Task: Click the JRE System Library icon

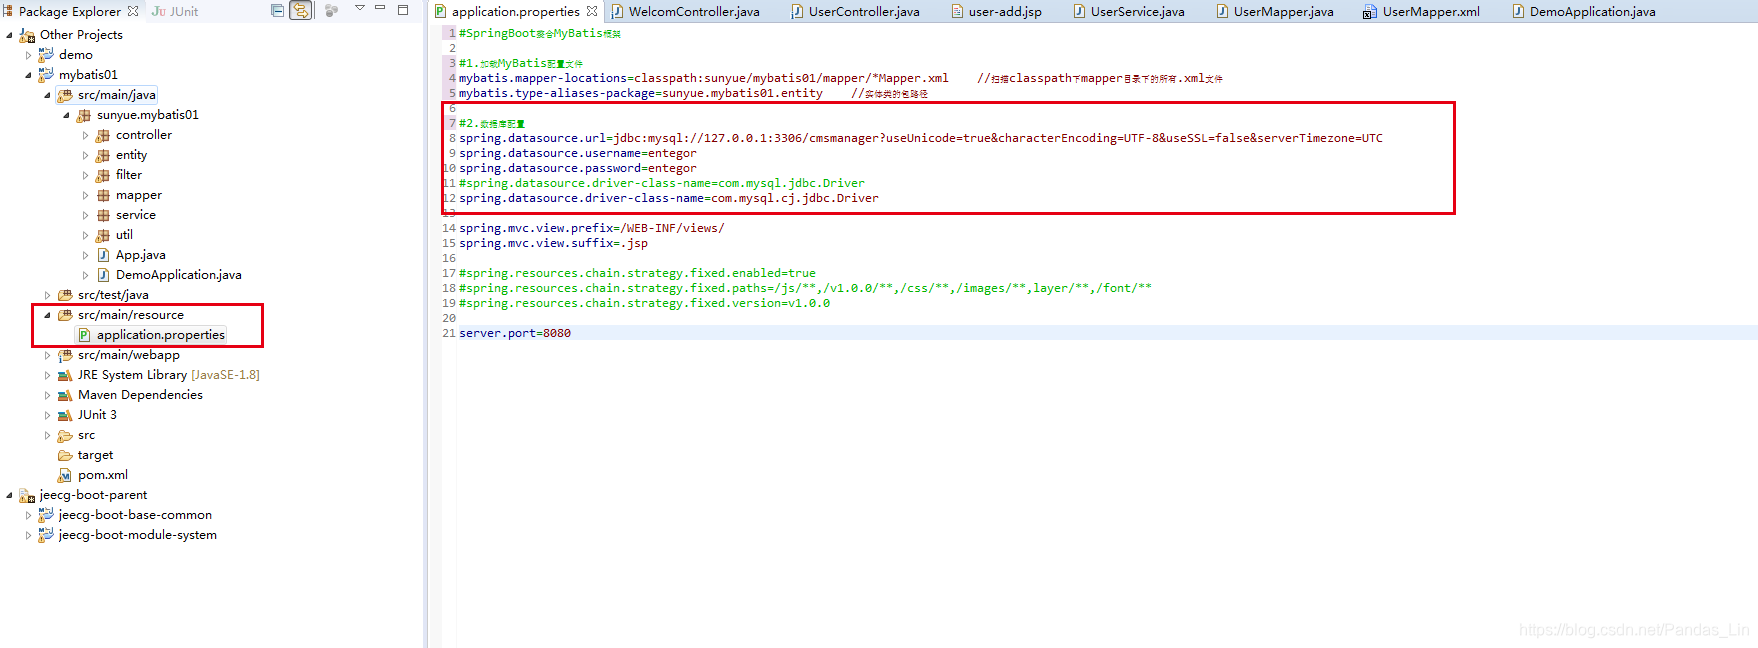Action: 65,375
